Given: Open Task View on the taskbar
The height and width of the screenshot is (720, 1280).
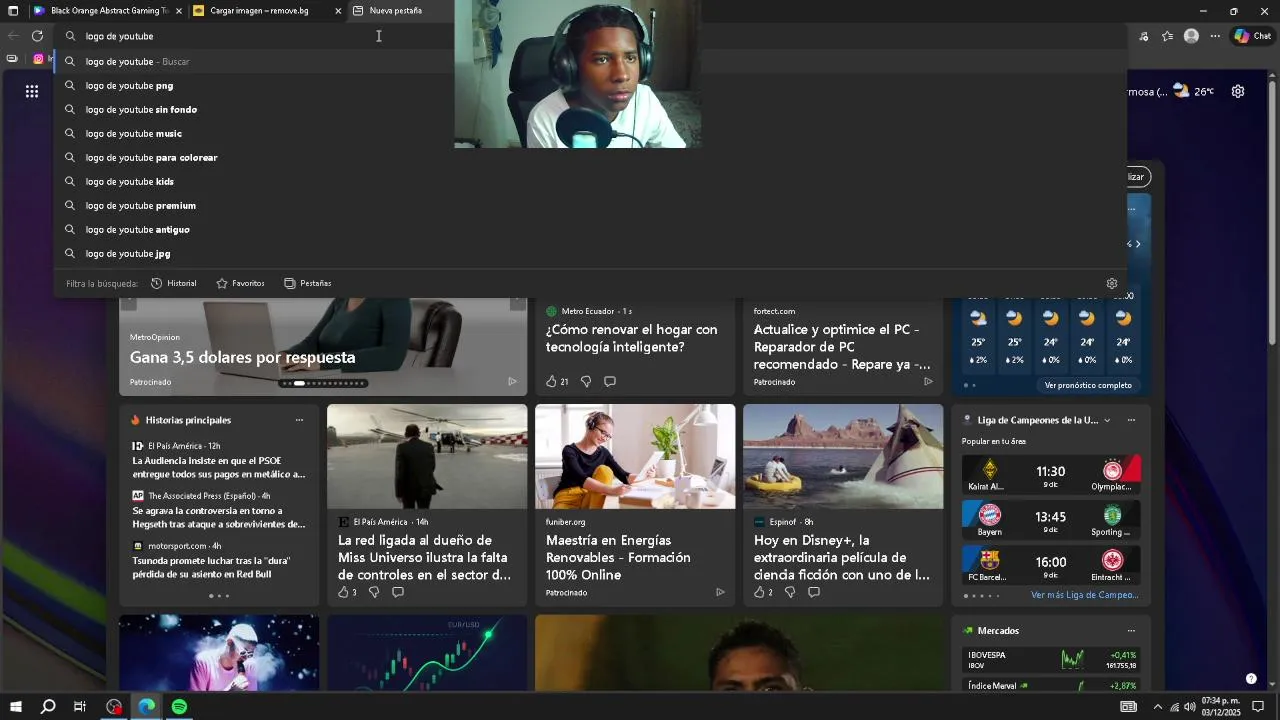Looking at the screenshot, I should [x=80, y=706].
